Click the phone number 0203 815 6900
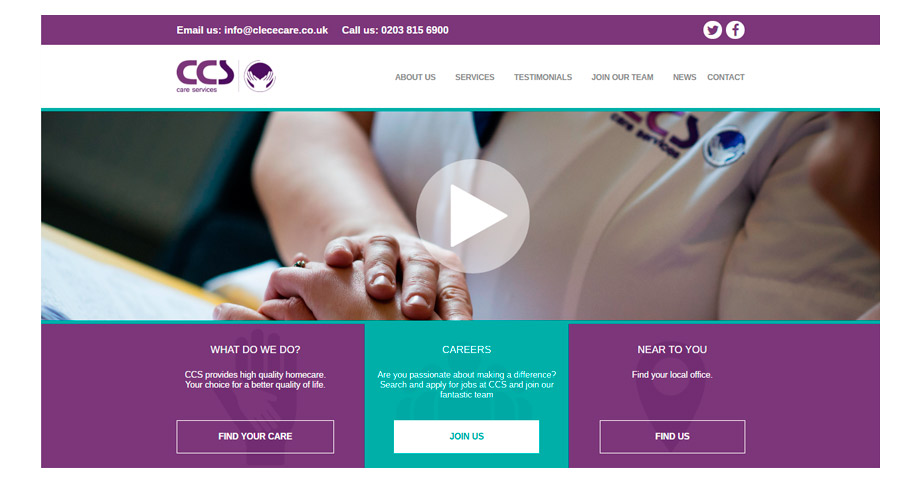Image resolution: width=924 pixels, height=480 pixels. click(x=414, y=30)
